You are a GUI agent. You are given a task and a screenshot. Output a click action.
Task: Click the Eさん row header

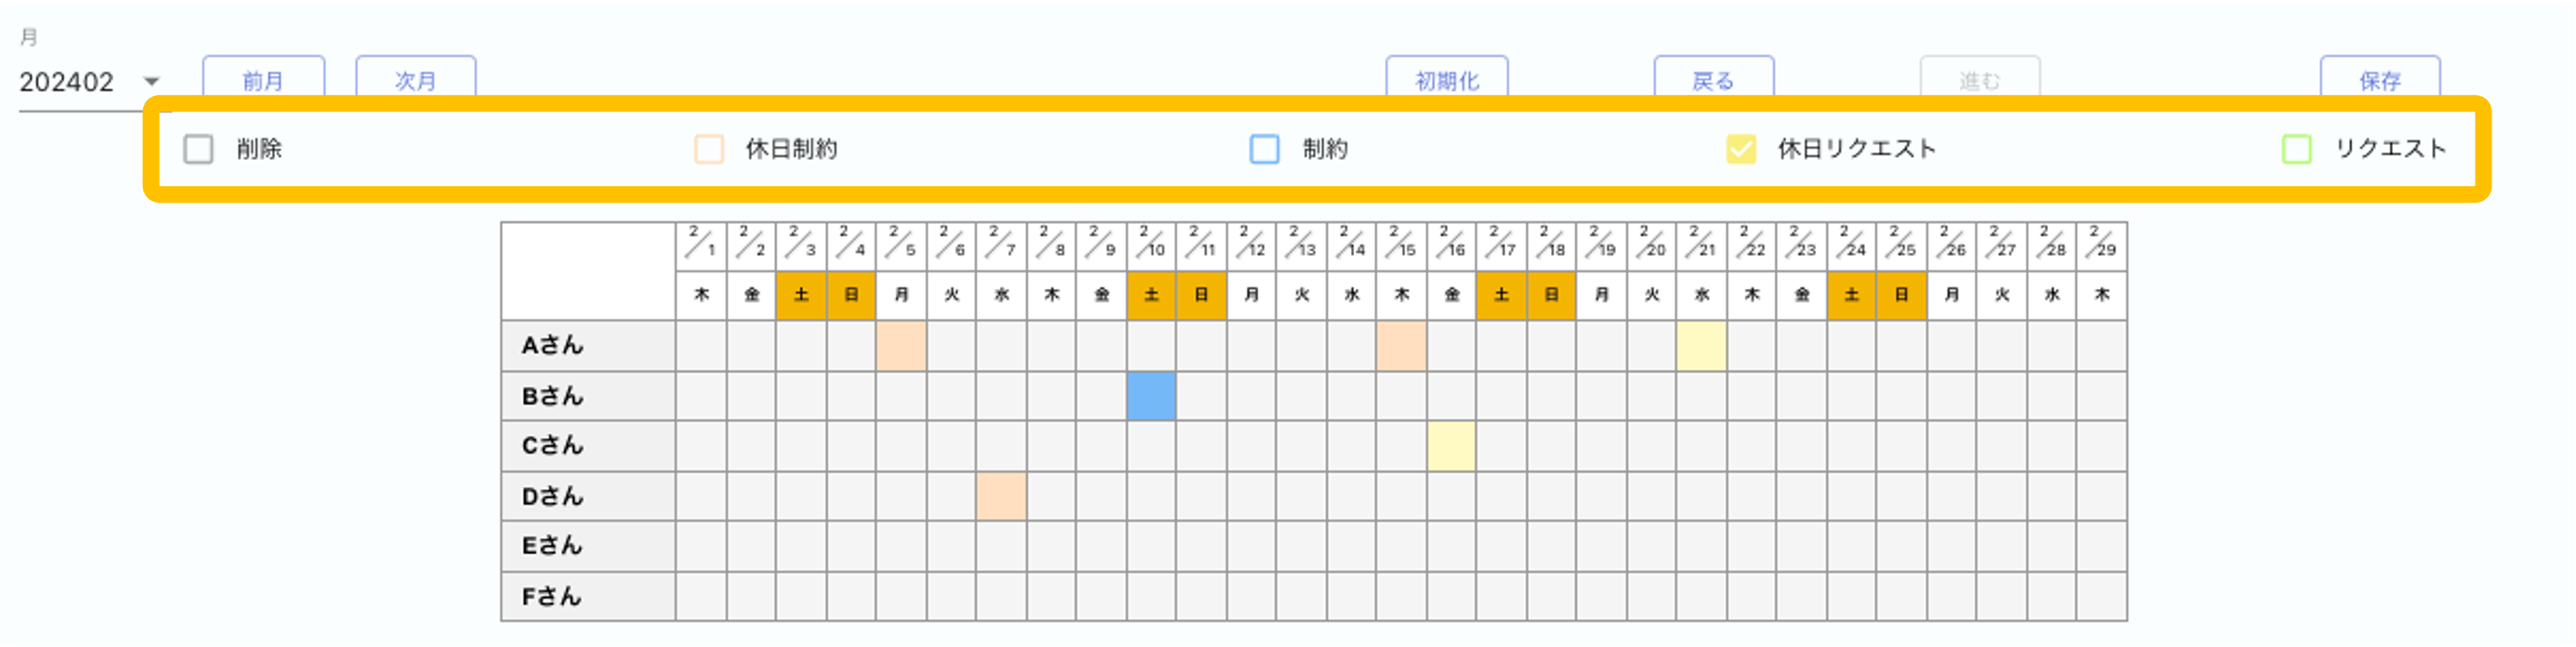pos(587,546)
